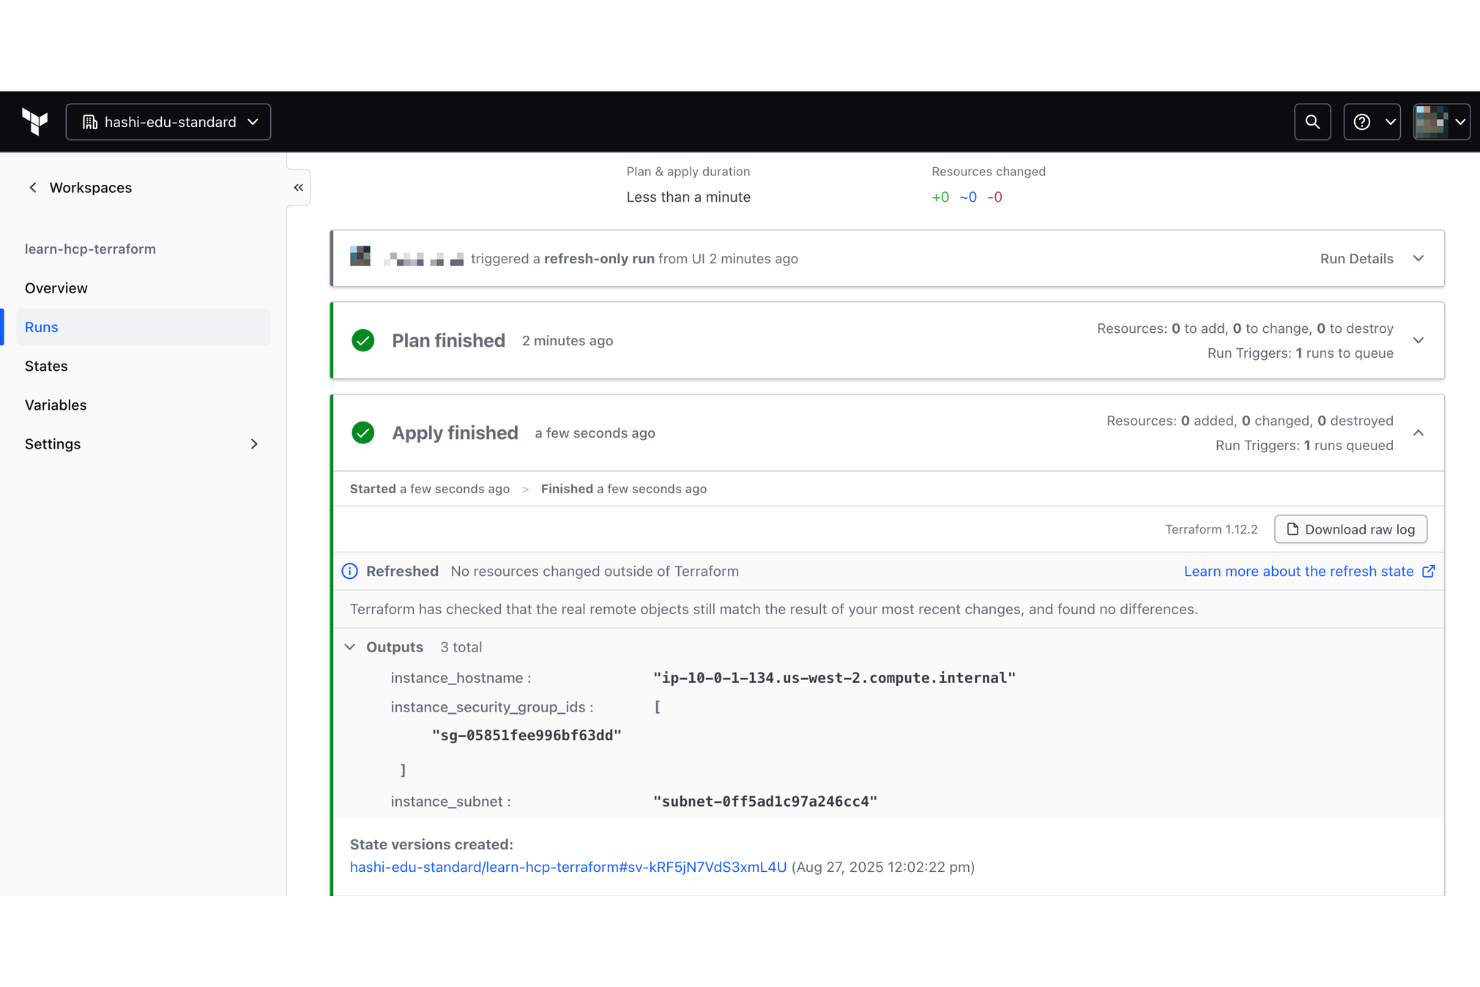Open the Learn more about the refresh state link
This screenshot has width=1480, height=987.
coord(1299,570)
